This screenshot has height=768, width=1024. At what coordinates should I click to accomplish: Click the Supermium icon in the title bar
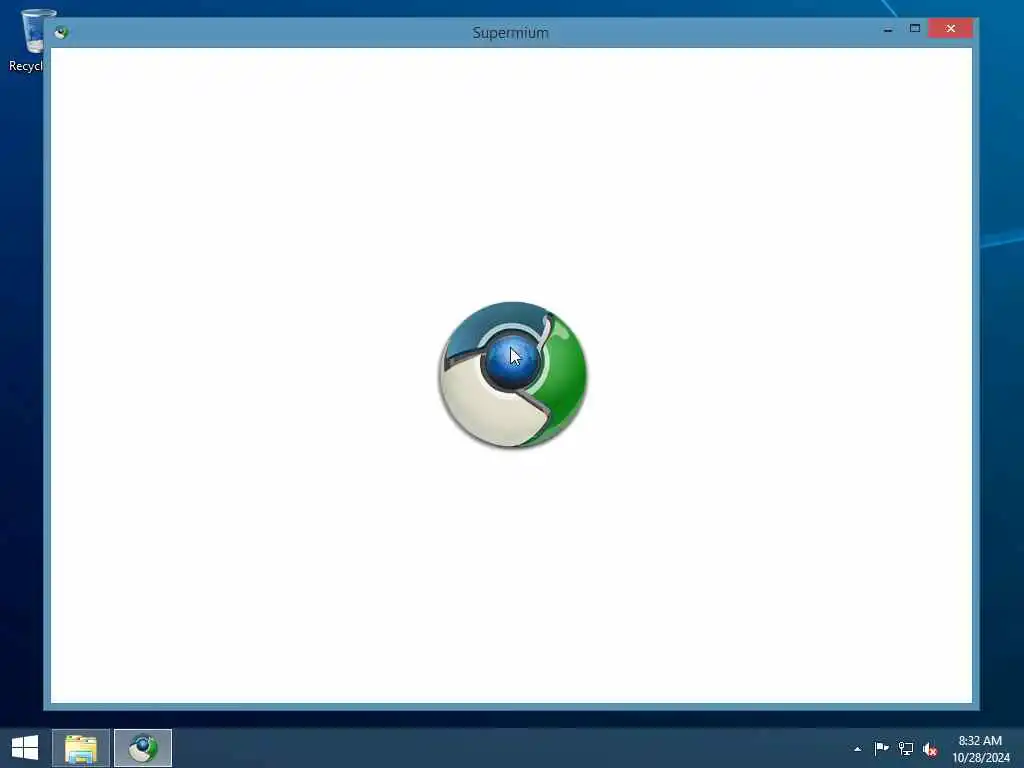click(61, 32)
